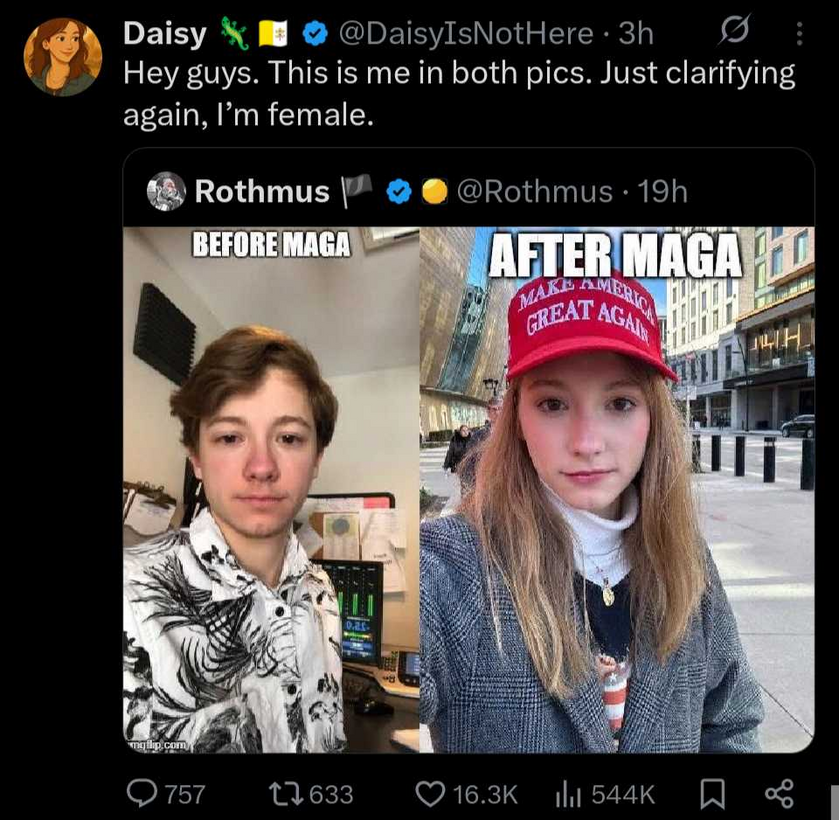
Task: Like the post with the heart icon
Action: [430, 794]
